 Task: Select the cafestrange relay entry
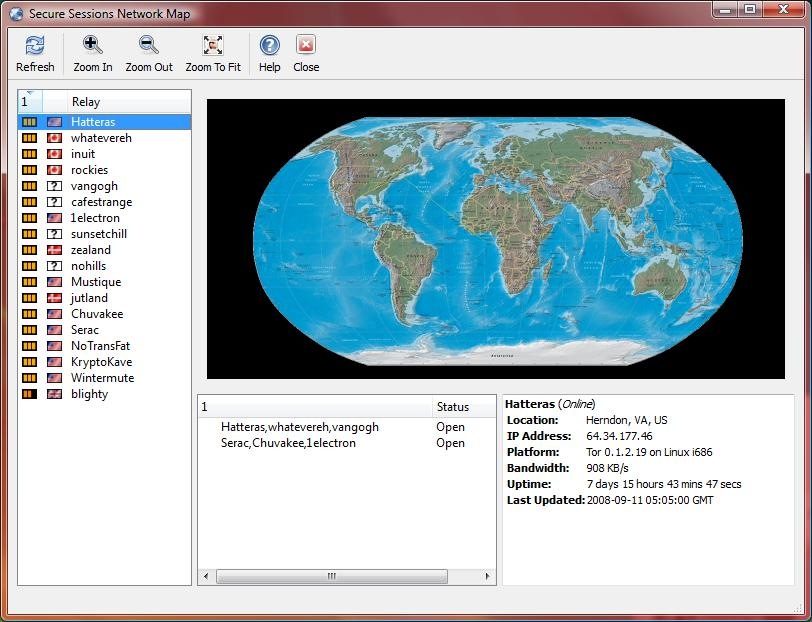coord(101,202)
